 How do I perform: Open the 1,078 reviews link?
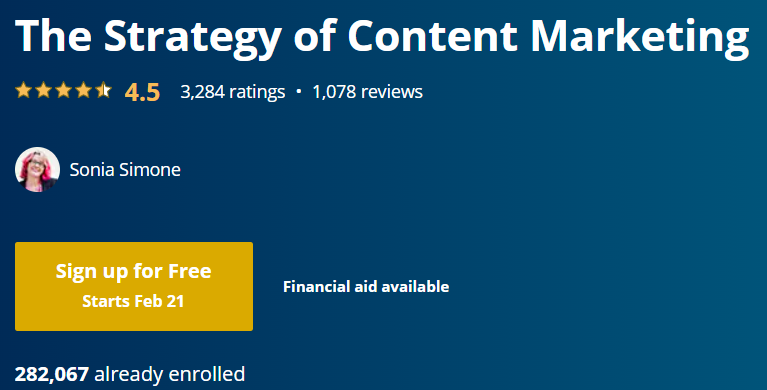point(367,92)
